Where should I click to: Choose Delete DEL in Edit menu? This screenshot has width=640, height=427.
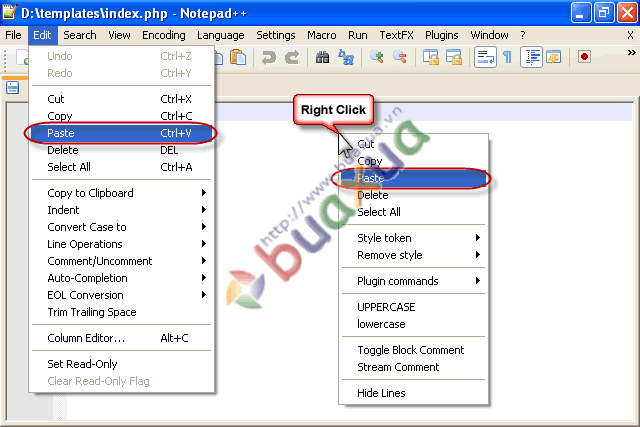(x=122, y=150)
